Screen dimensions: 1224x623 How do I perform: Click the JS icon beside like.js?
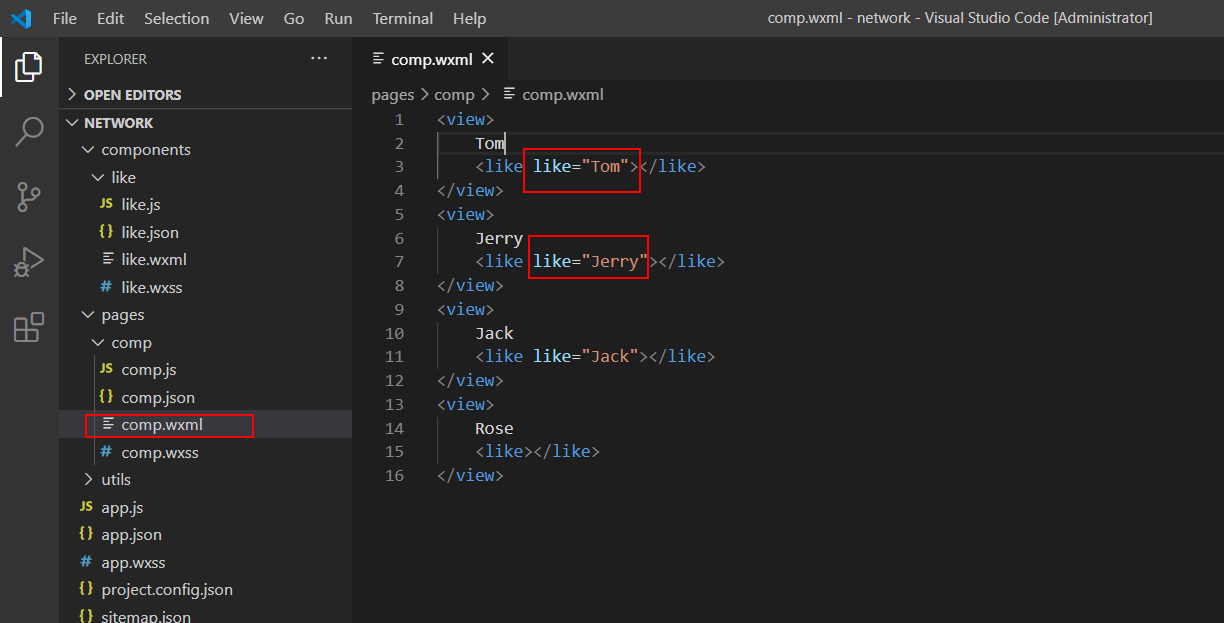click(106, 204)
